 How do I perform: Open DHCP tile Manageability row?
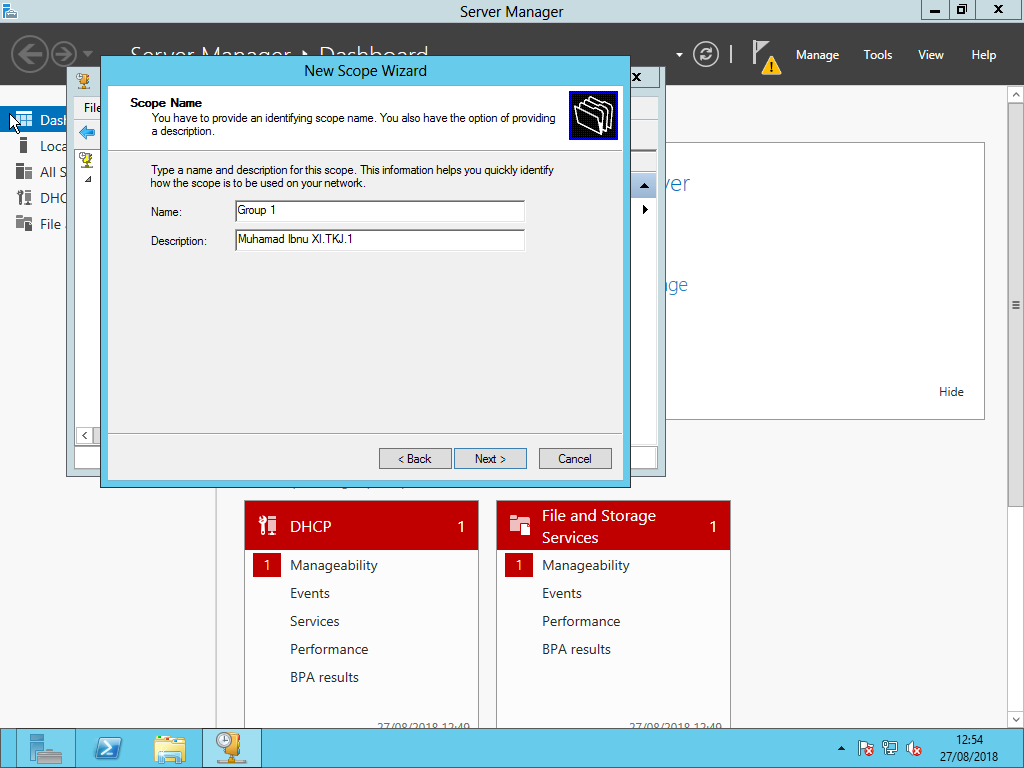tap(334, 566)
